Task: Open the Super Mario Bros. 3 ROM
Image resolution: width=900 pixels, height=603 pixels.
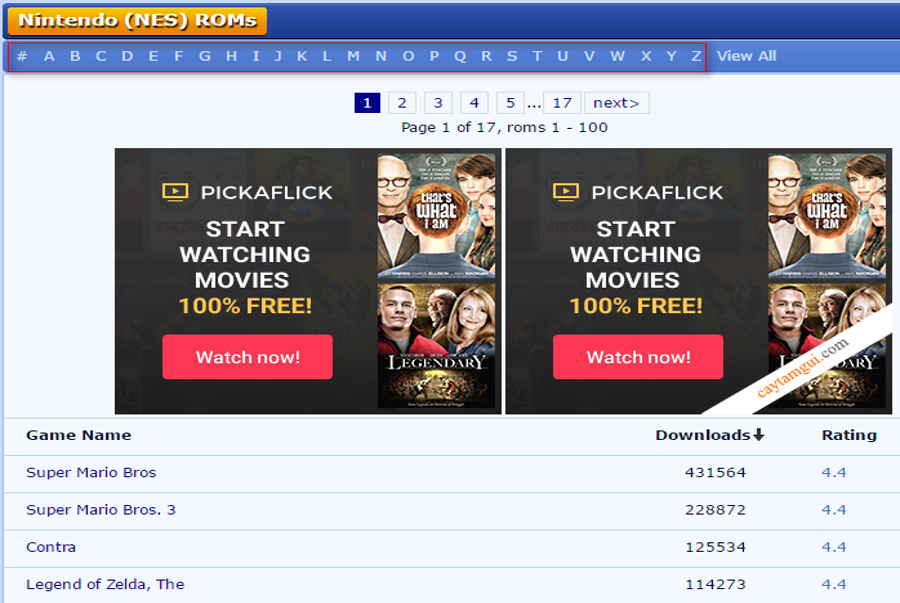Action: [101, 510]
